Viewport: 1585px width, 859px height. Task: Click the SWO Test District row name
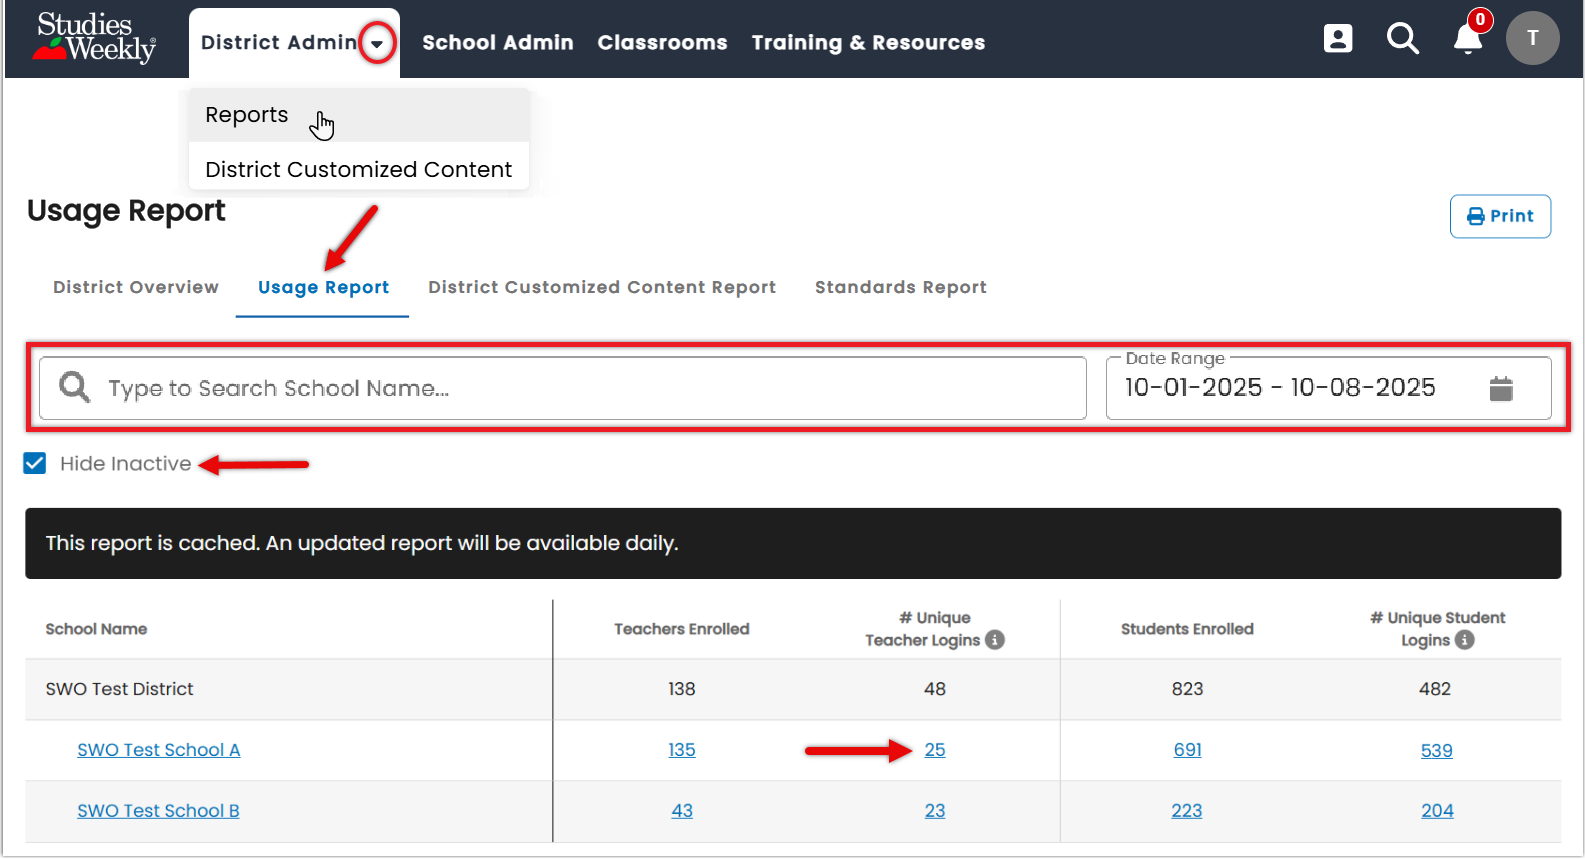(119, 689)
